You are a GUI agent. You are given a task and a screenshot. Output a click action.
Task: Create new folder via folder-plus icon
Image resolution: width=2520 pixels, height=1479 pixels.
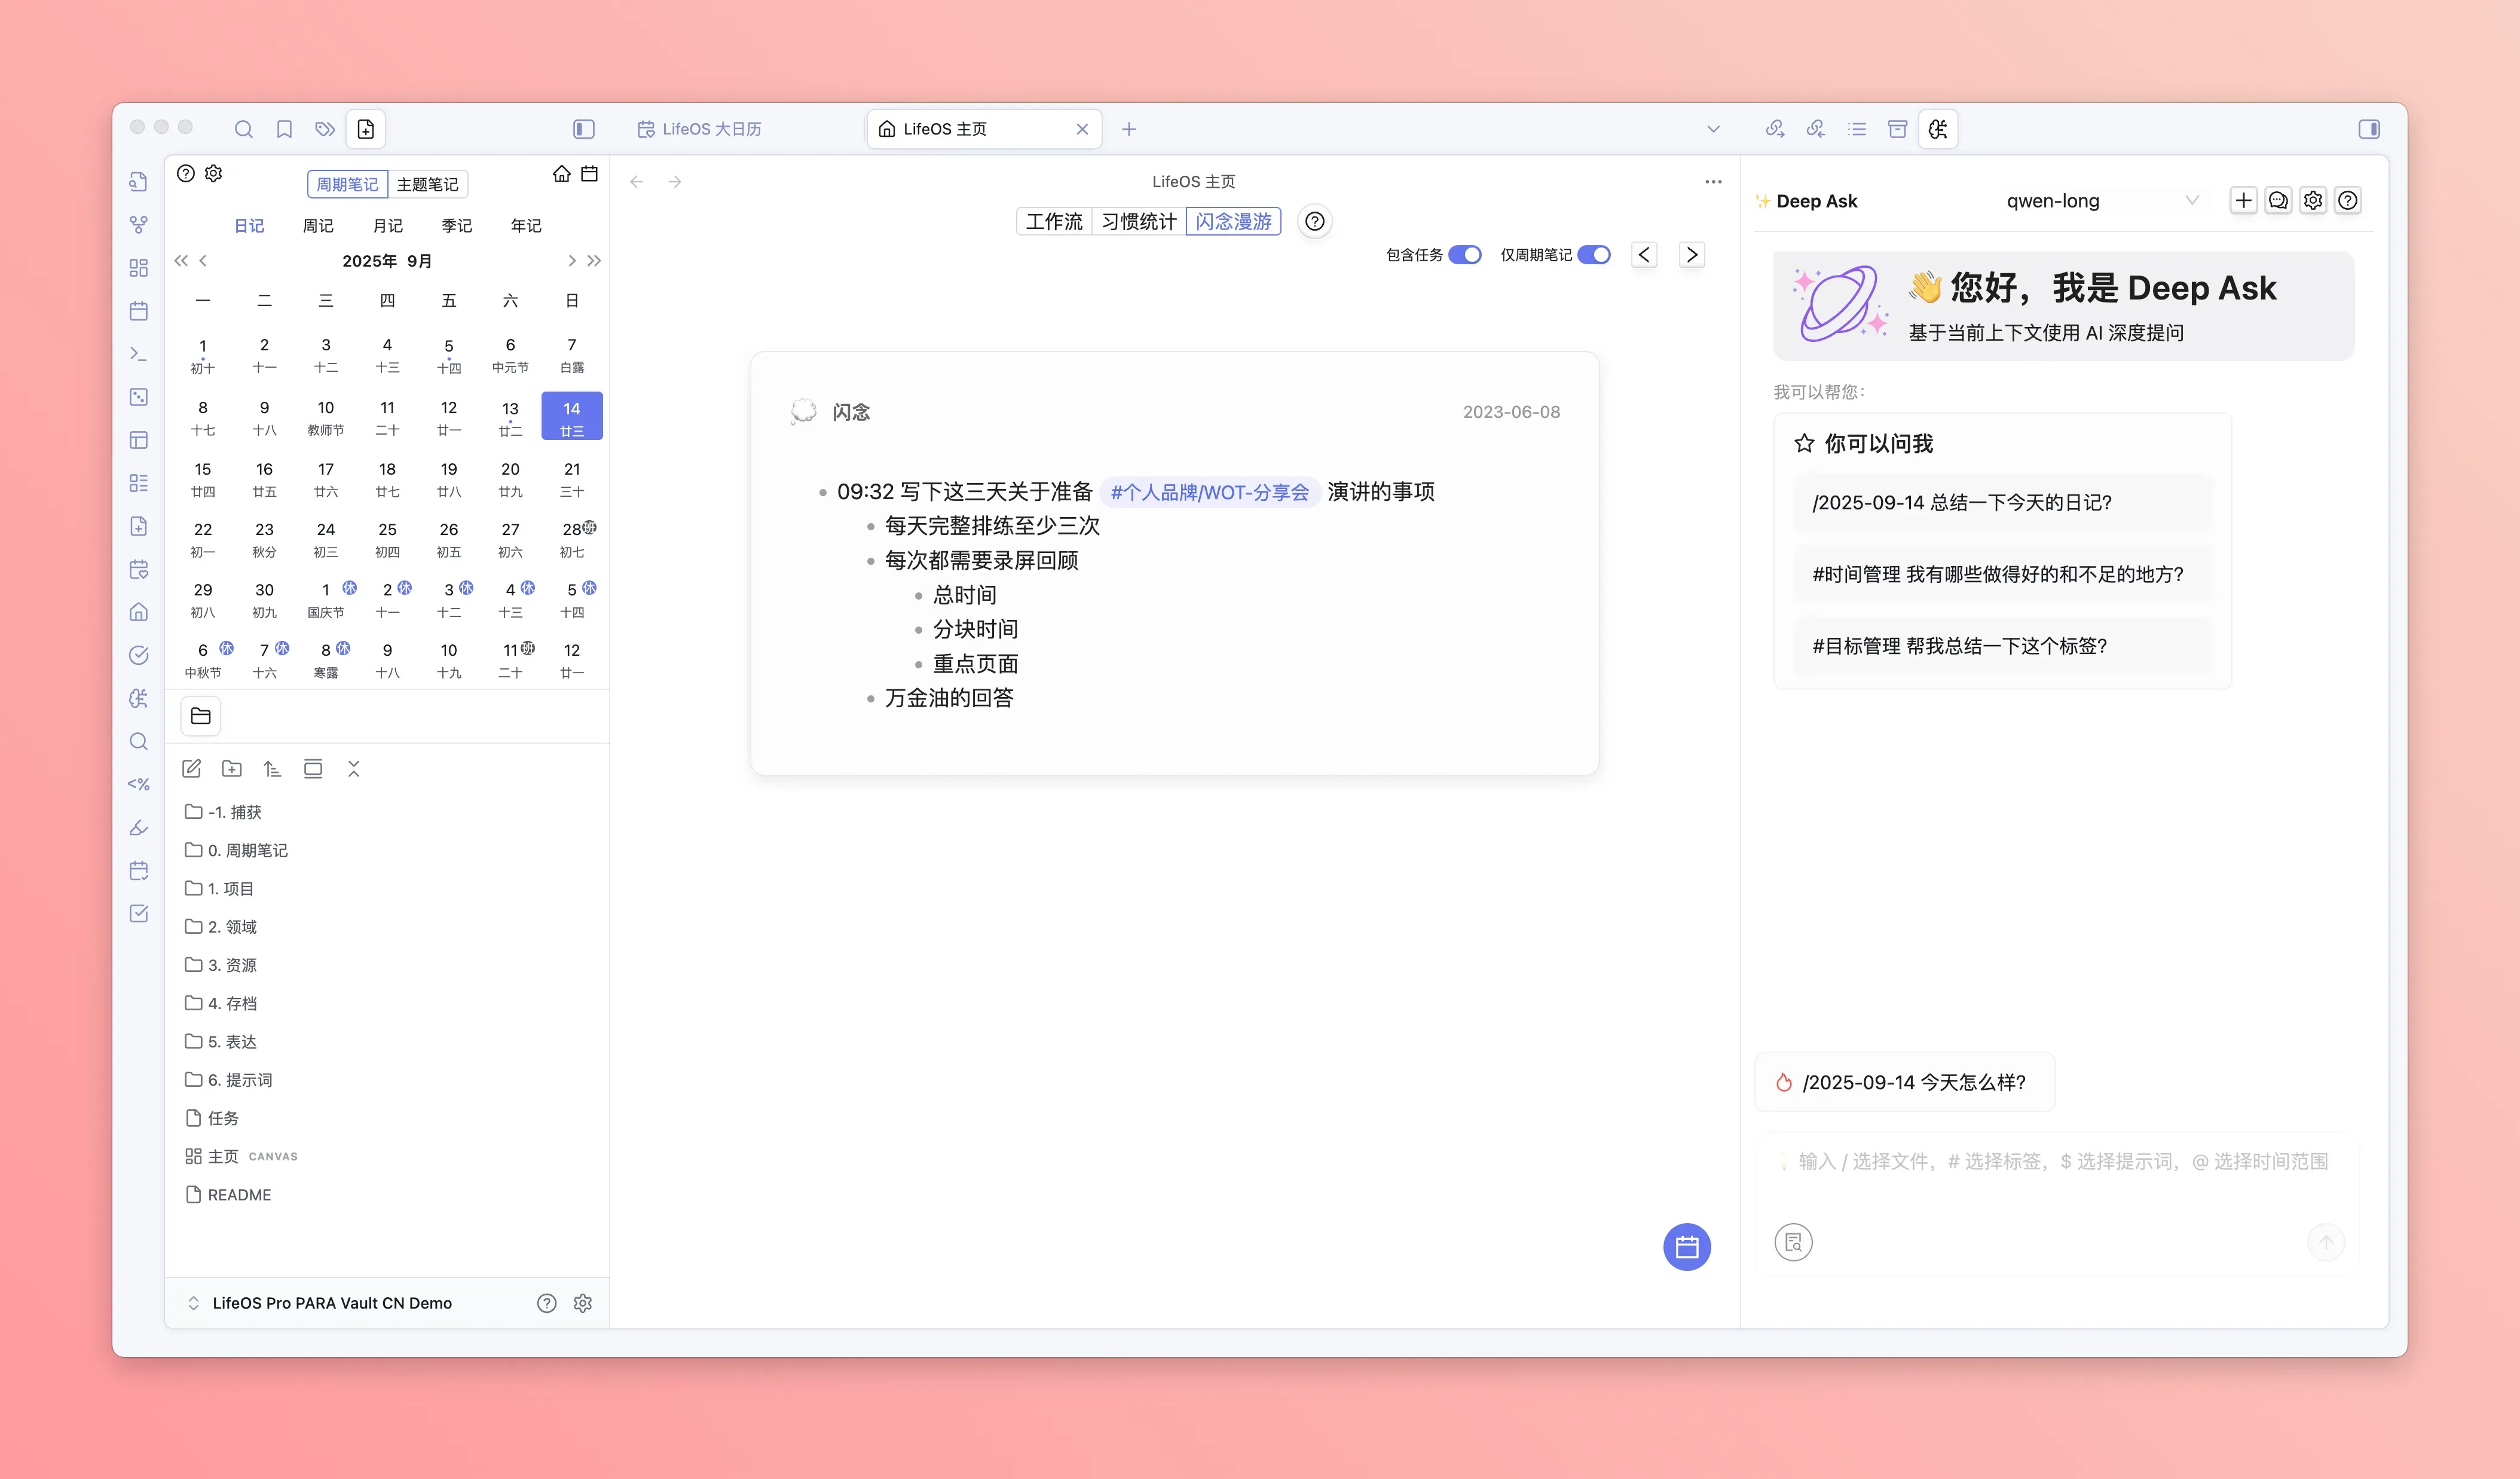click(232, 769)
